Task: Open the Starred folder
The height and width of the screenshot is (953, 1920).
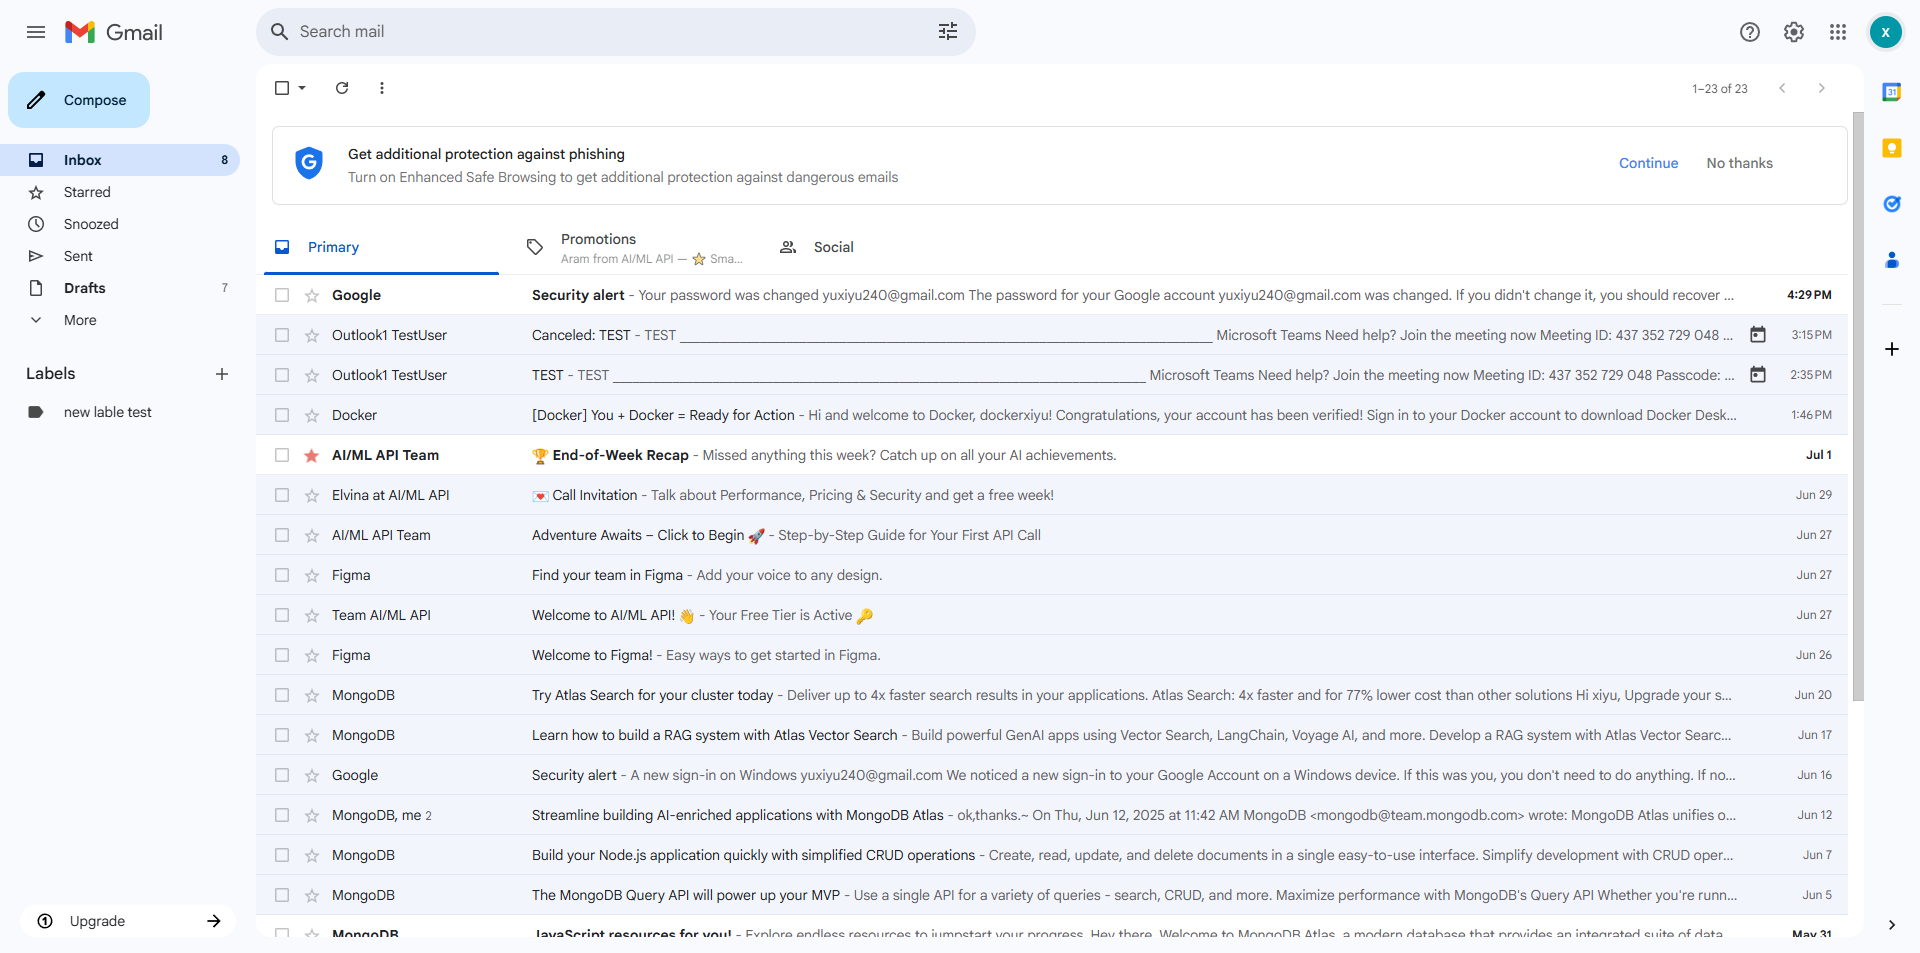Action: click(120, 192)
